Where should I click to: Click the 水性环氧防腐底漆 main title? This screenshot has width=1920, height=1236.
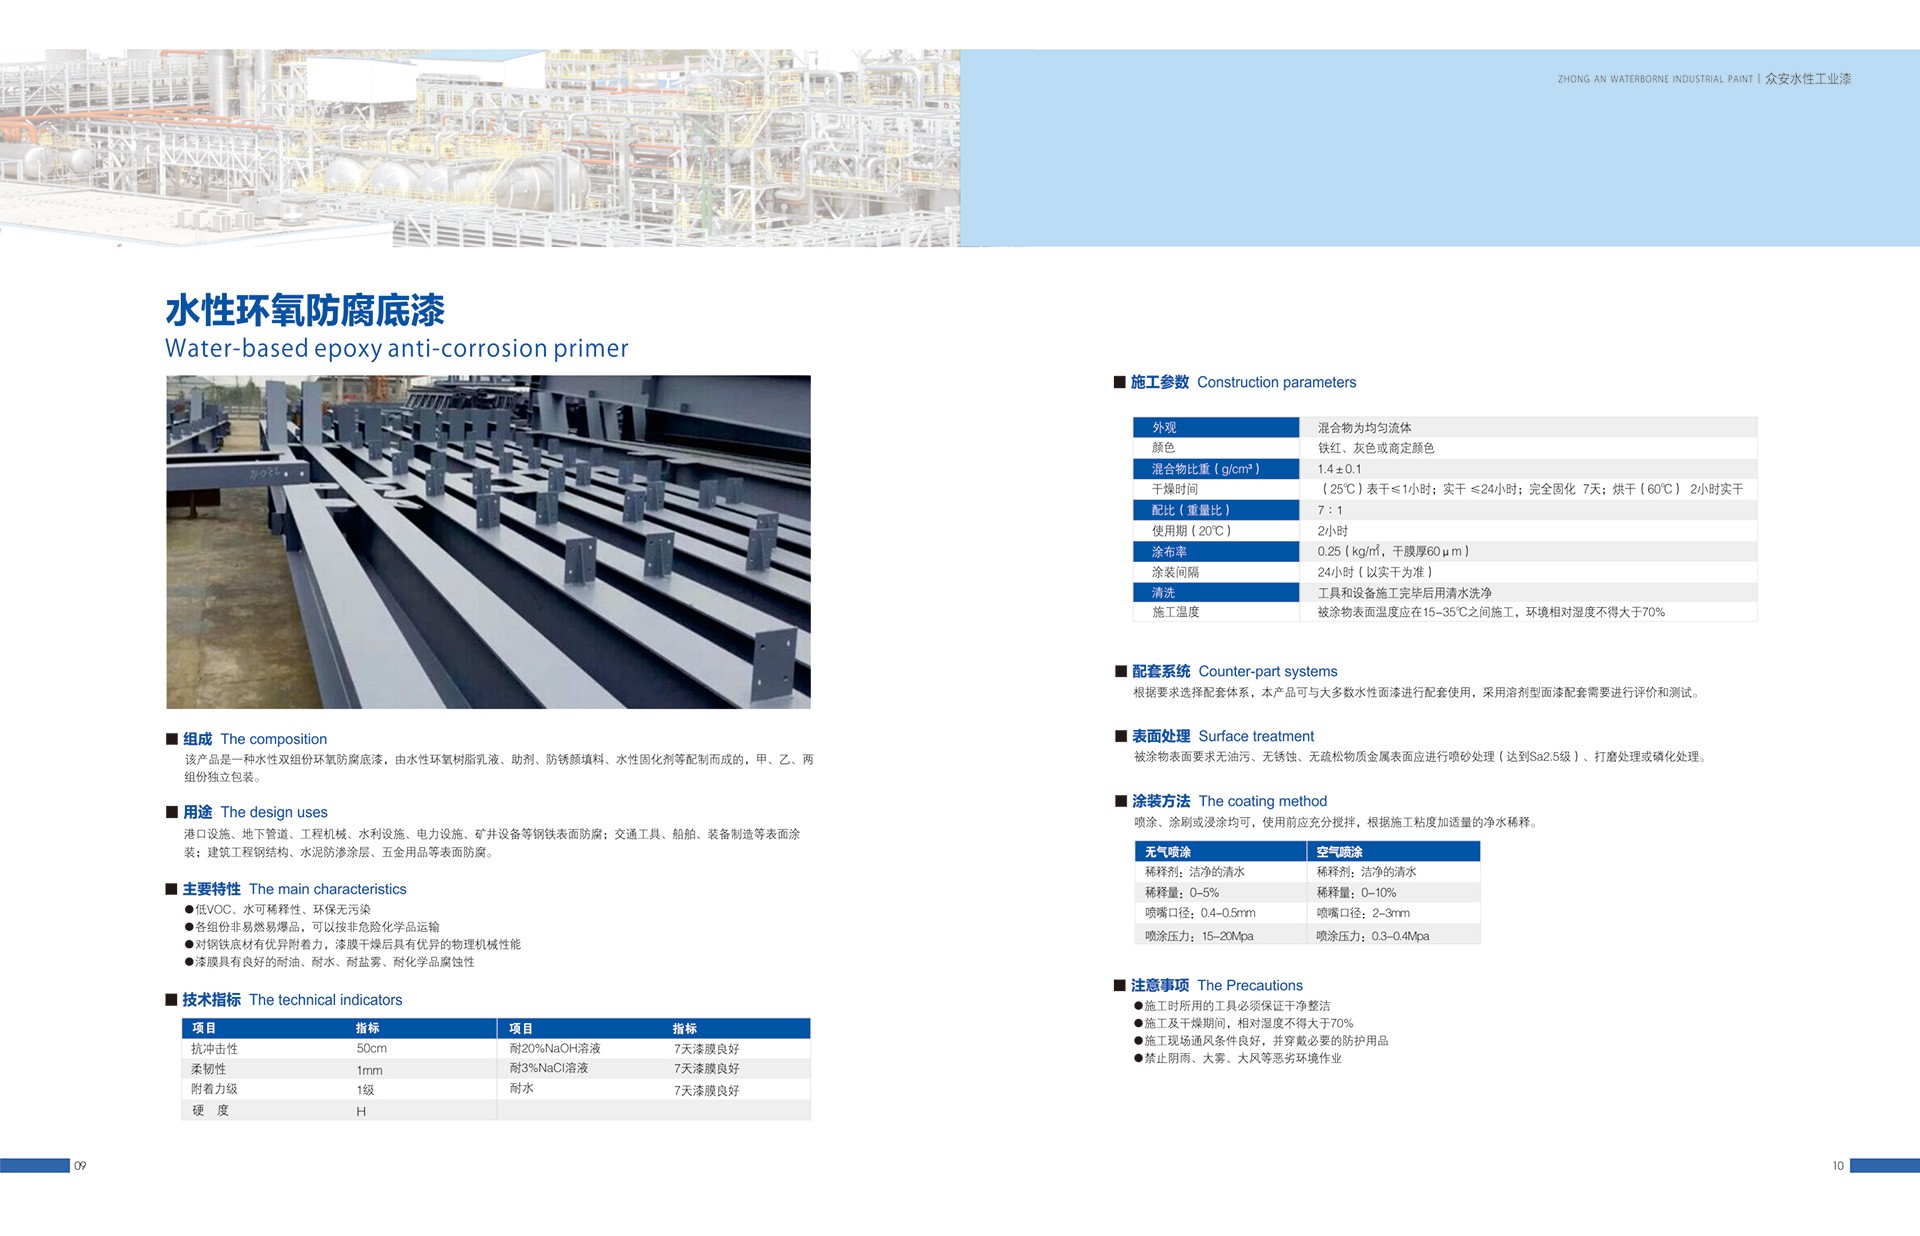pyautogui.click(x=305, y=310)
